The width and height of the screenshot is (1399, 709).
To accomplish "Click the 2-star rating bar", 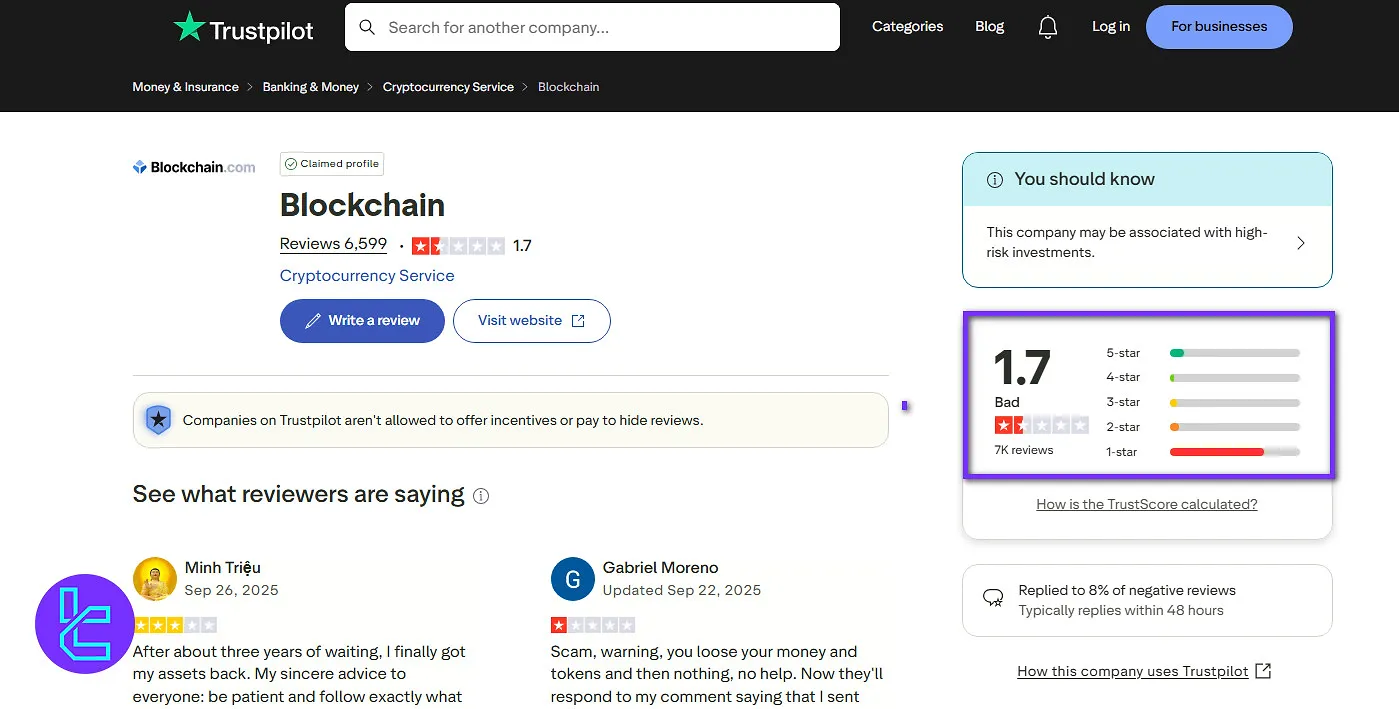I will [x=1233, y=428].
